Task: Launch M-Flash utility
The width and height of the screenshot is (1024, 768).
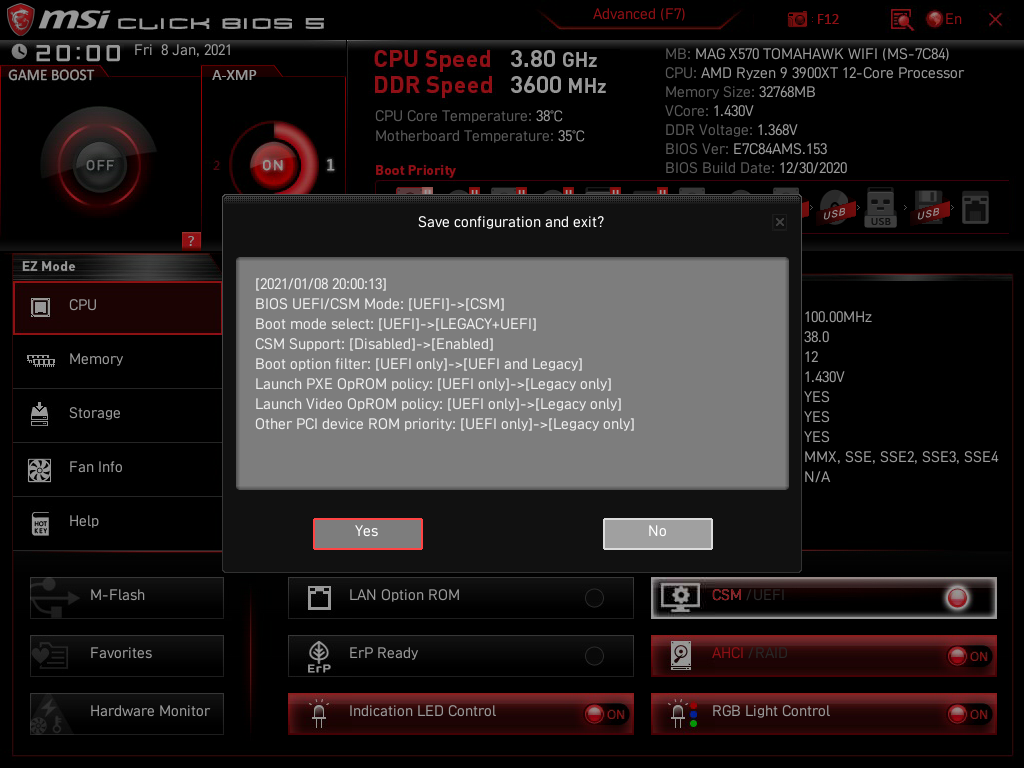Action: click(127, 598)
